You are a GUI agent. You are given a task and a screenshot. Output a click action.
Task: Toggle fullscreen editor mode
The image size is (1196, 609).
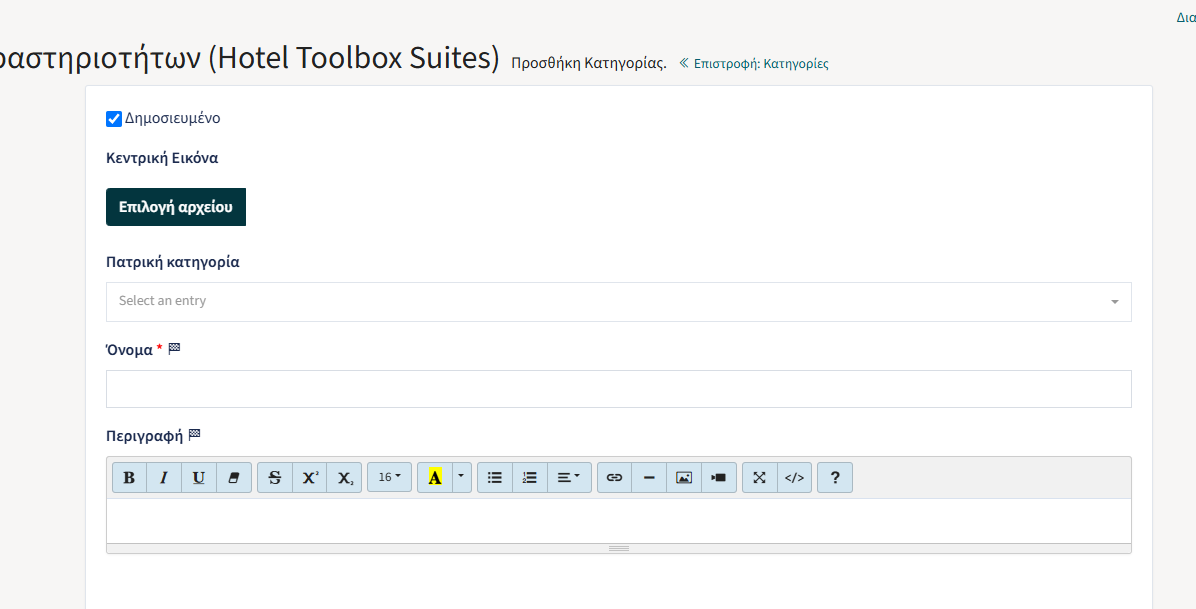click(x=760, y=478)
